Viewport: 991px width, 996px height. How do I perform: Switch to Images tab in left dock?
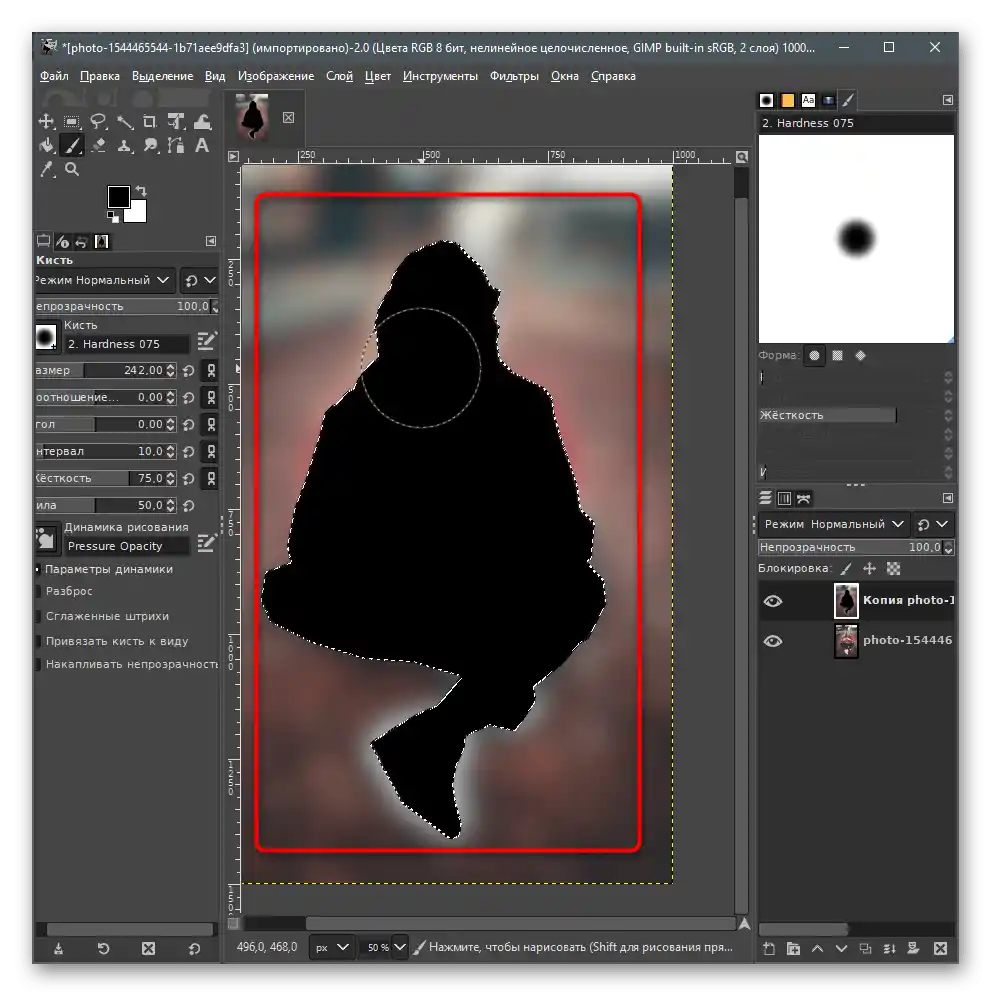102,241
